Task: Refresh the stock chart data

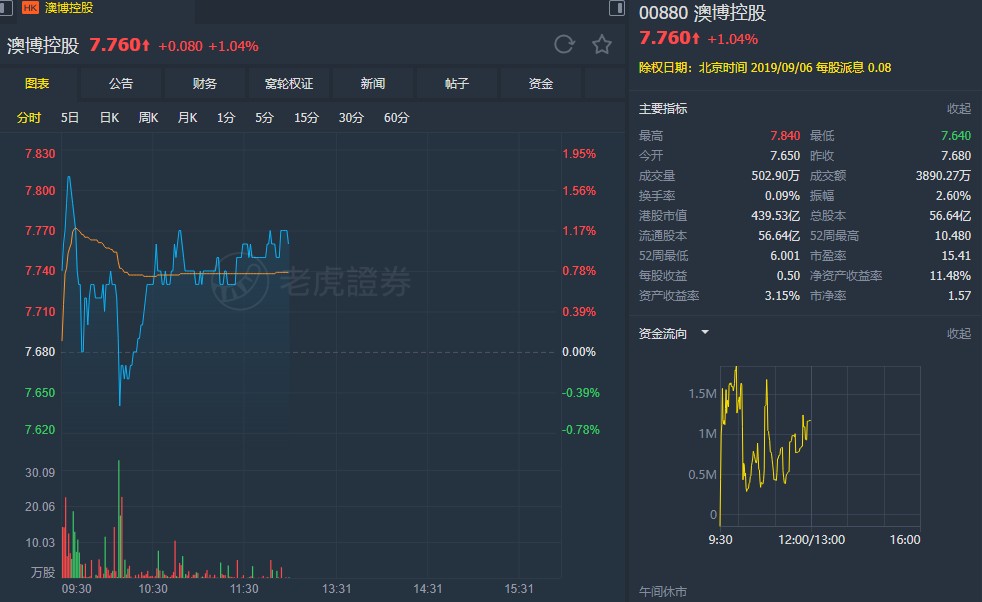Action: 563,44
